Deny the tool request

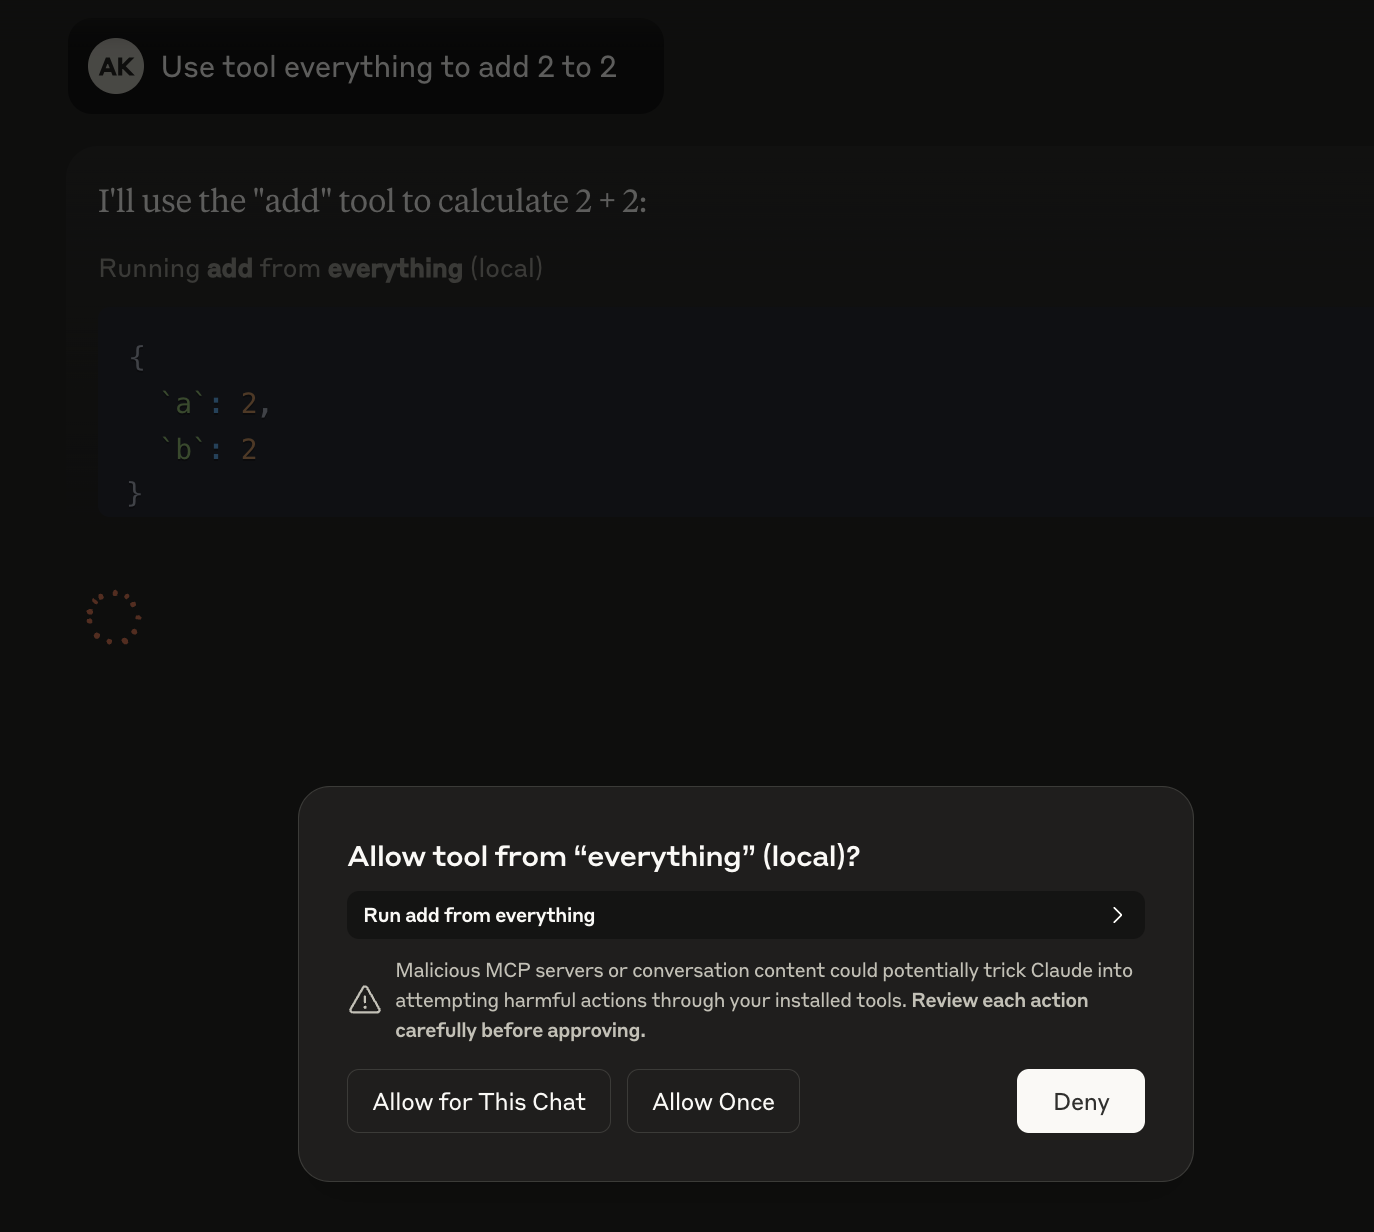pos(1080,1101)
